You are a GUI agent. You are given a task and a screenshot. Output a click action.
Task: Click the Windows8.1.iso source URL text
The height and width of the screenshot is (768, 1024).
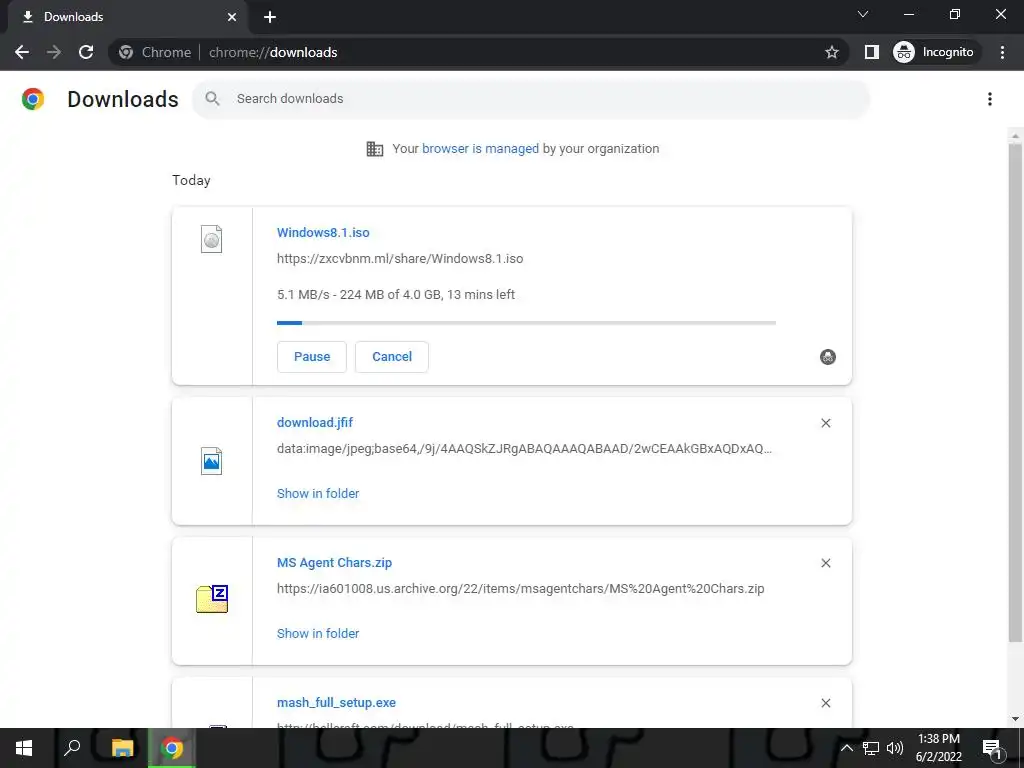click(x=400, y=259)
